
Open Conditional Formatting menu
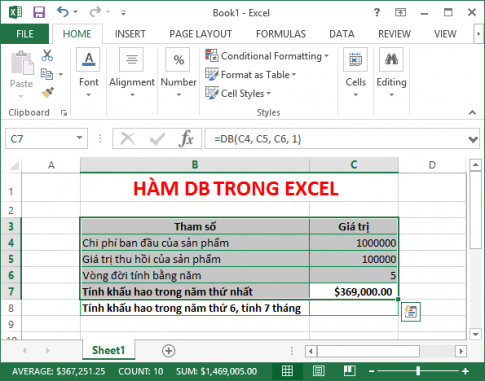267,56
